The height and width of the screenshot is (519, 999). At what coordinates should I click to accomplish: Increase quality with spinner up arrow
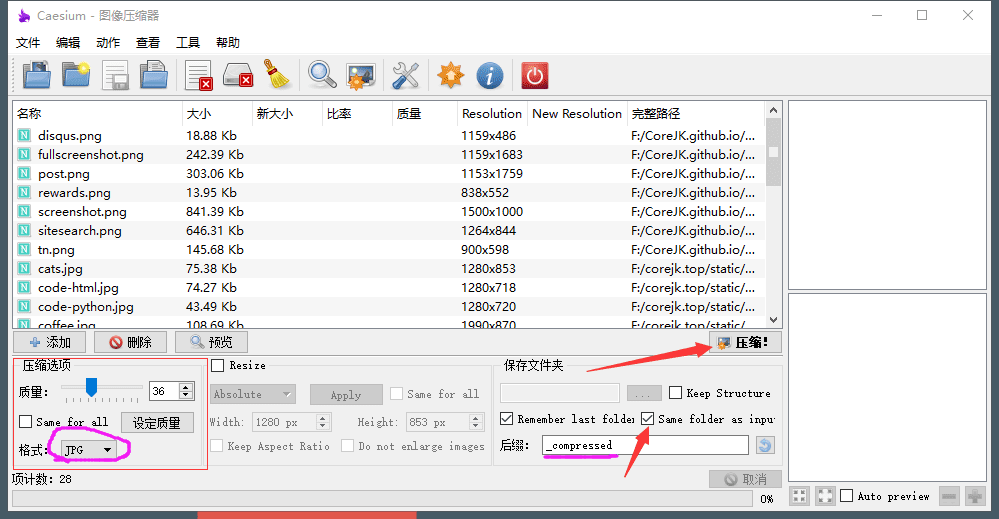186,387
